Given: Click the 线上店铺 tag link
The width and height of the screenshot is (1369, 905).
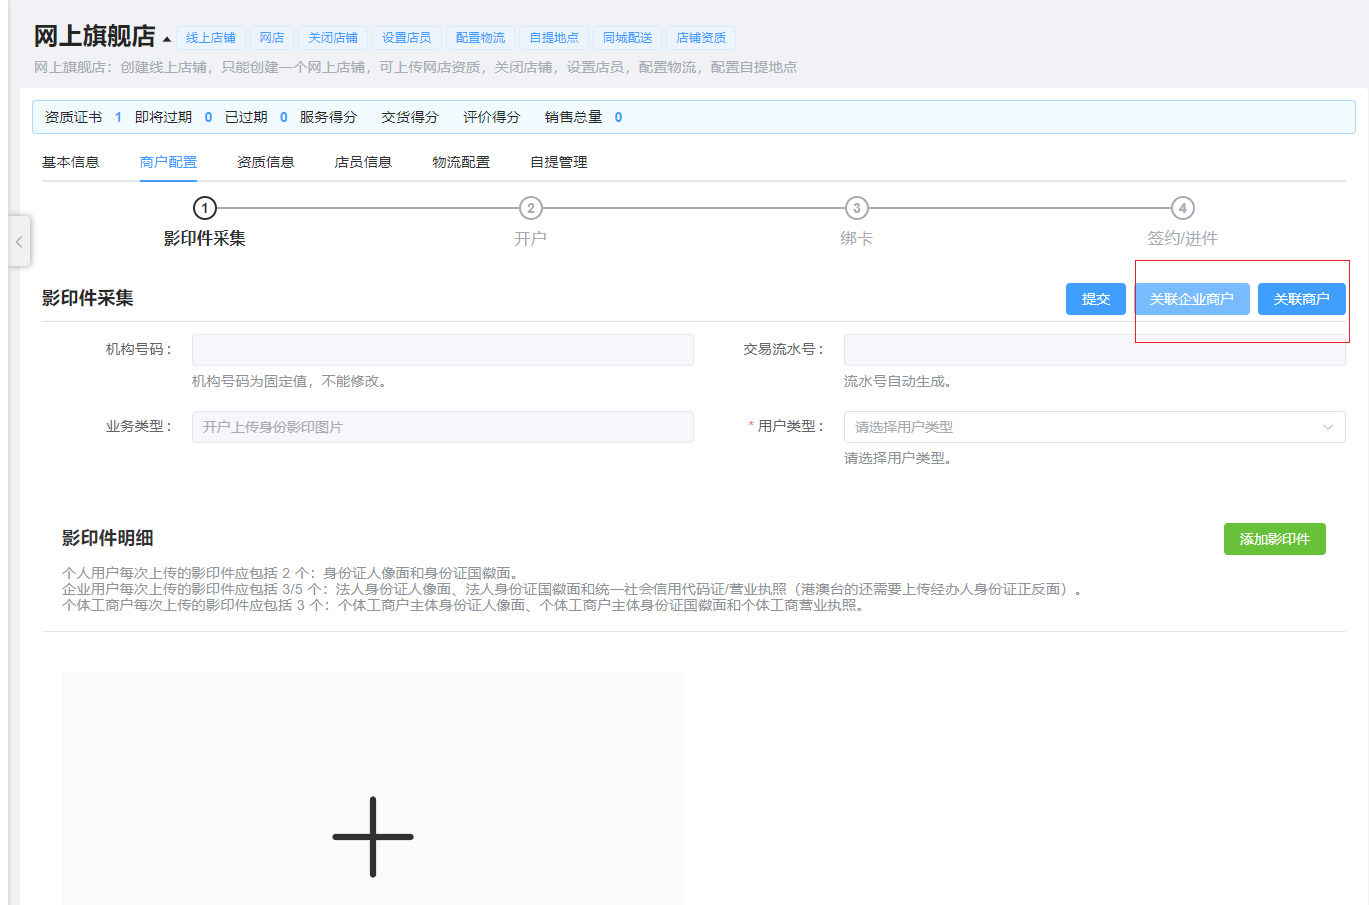Looking at the screenshot, I should (x=210, y=38).
